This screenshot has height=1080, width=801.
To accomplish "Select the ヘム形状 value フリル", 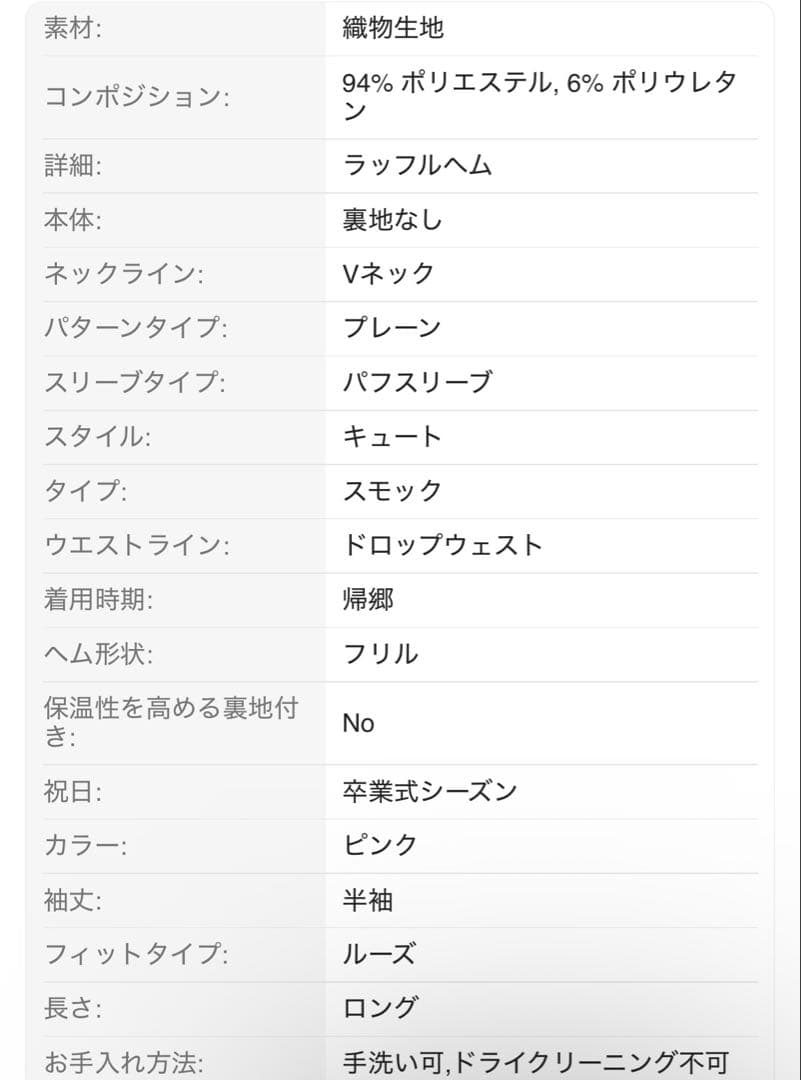I will pyautogui.click(x=380, y=654).
